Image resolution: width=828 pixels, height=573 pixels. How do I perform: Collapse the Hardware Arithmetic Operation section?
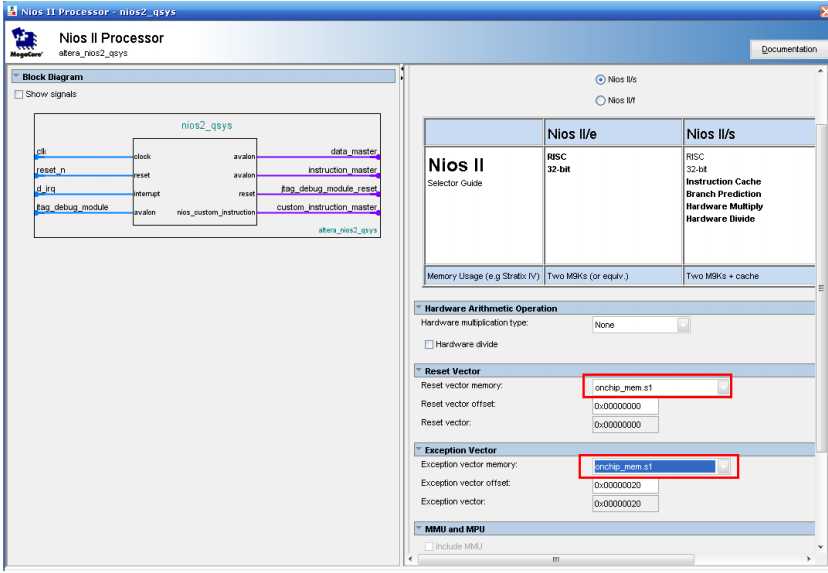(419, 308)
